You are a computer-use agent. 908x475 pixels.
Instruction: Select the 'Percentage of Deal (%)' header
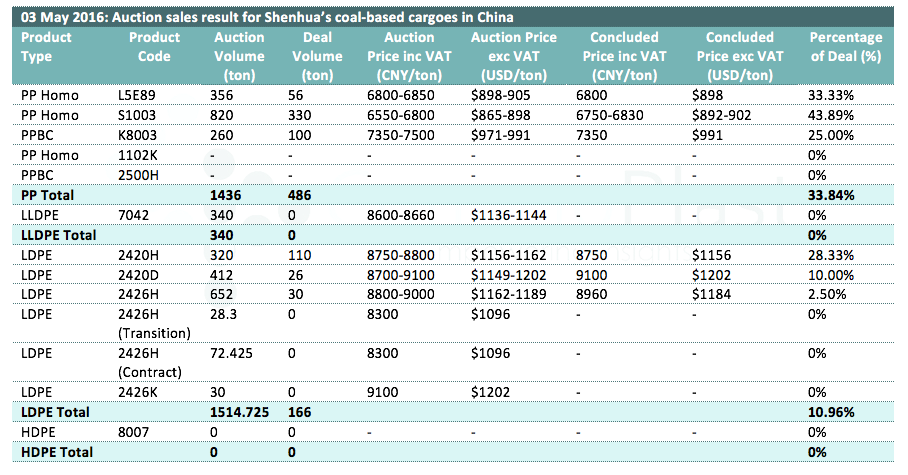[846, 47]
